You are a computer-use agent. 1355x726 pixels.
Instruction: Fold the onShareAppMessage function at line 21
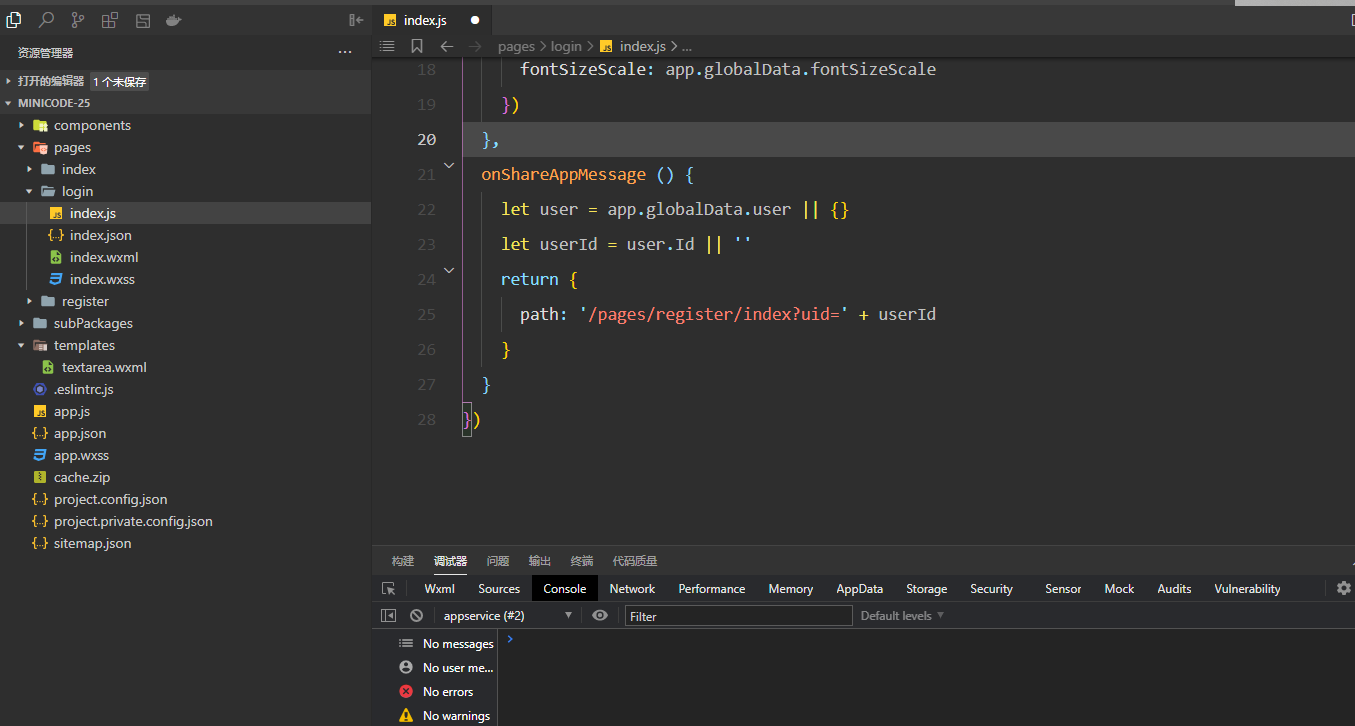(449, 165)
